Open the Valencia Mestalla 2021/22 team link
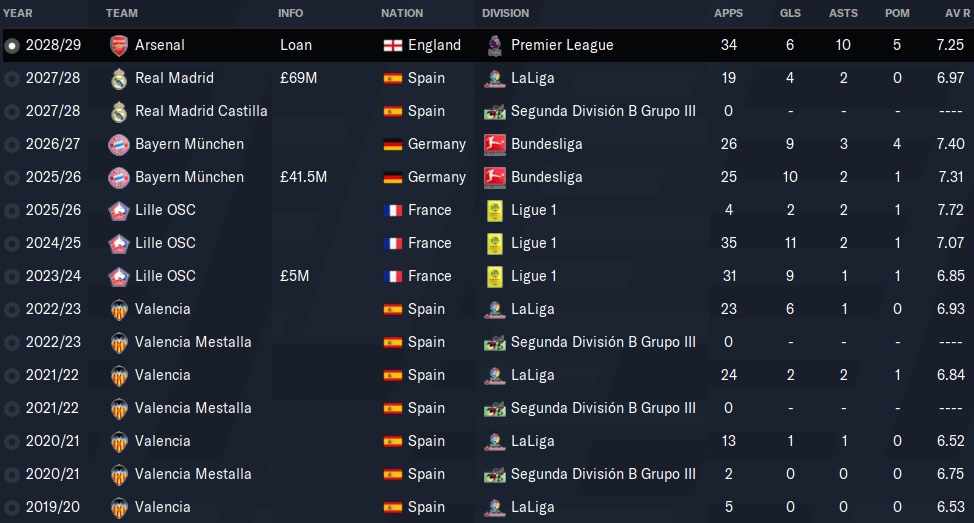 click(x=193, y=408)
